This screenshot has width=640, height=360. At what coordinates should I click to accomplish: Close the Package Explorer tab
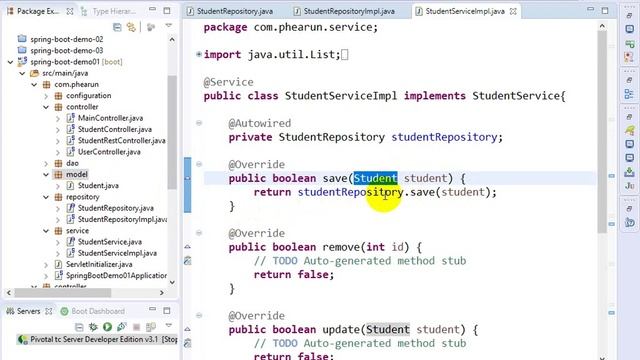coord(70,11)
